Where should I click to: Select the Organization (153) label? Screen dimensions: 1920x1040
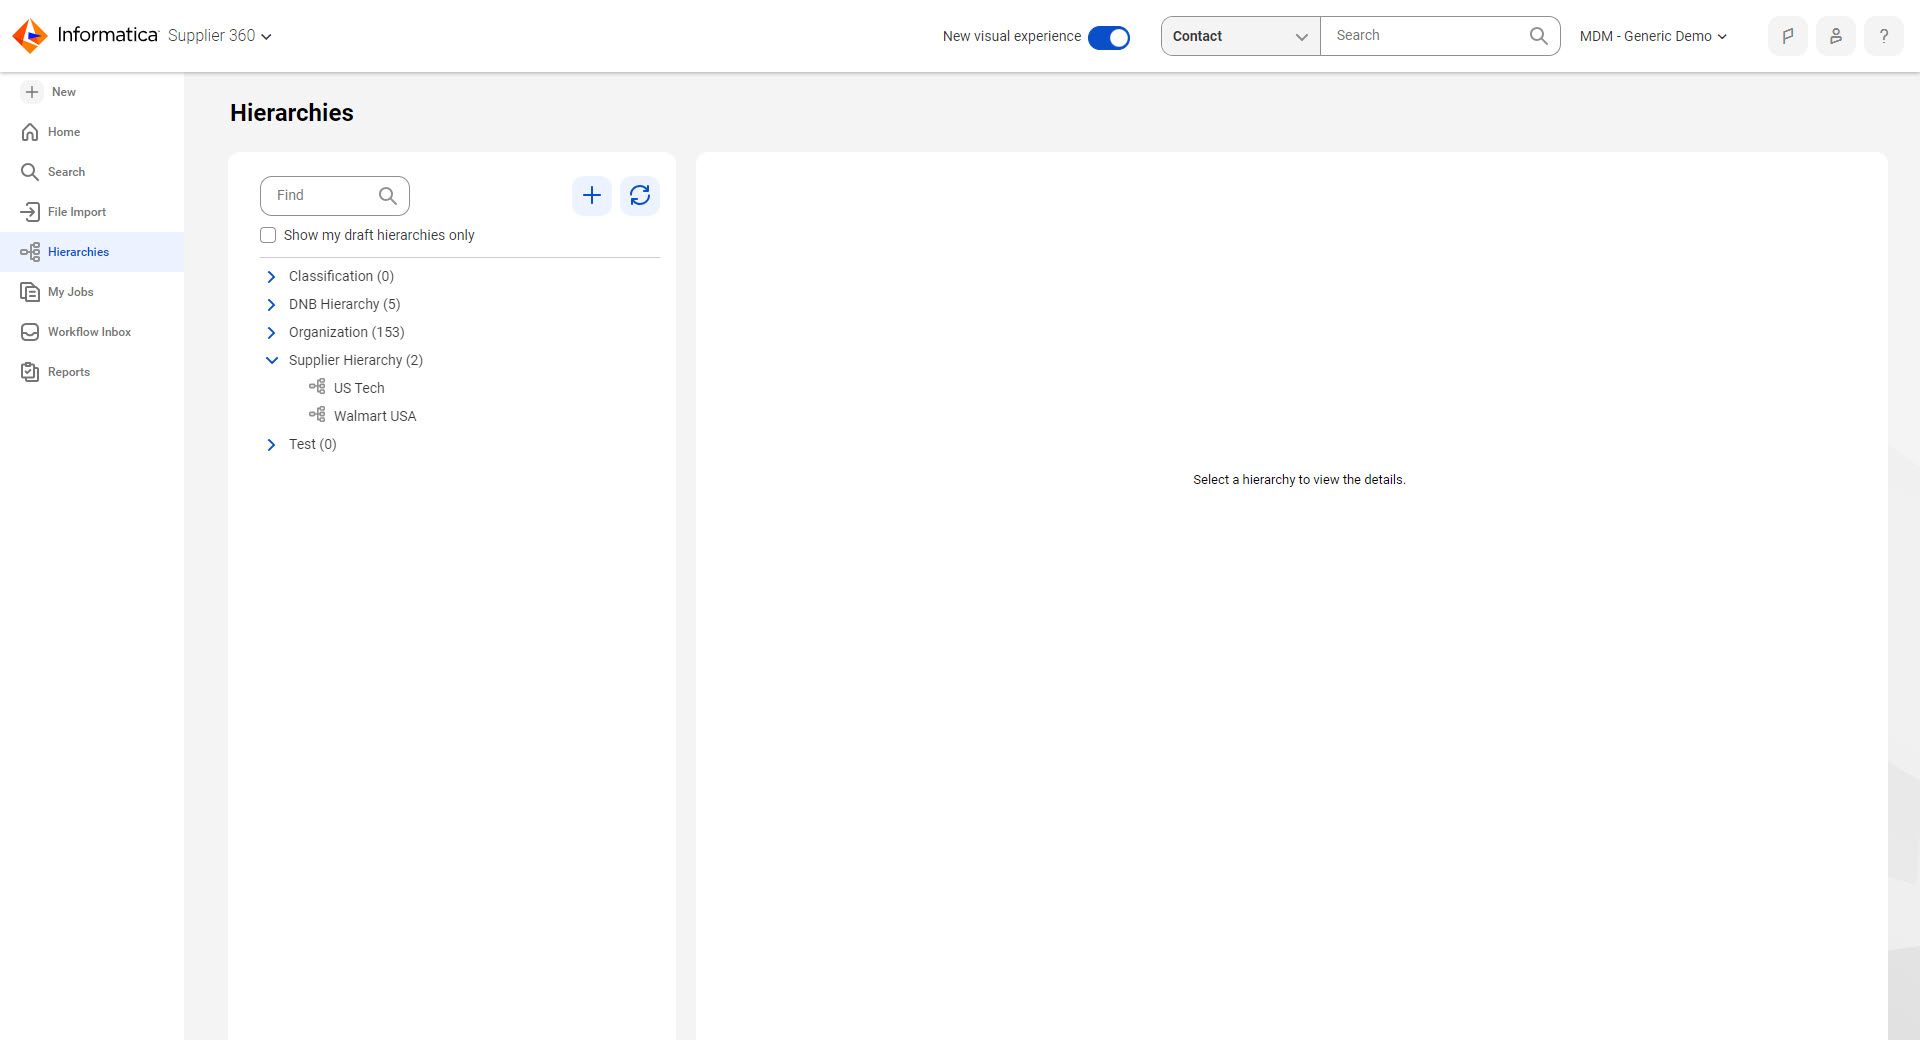[346, 332]
